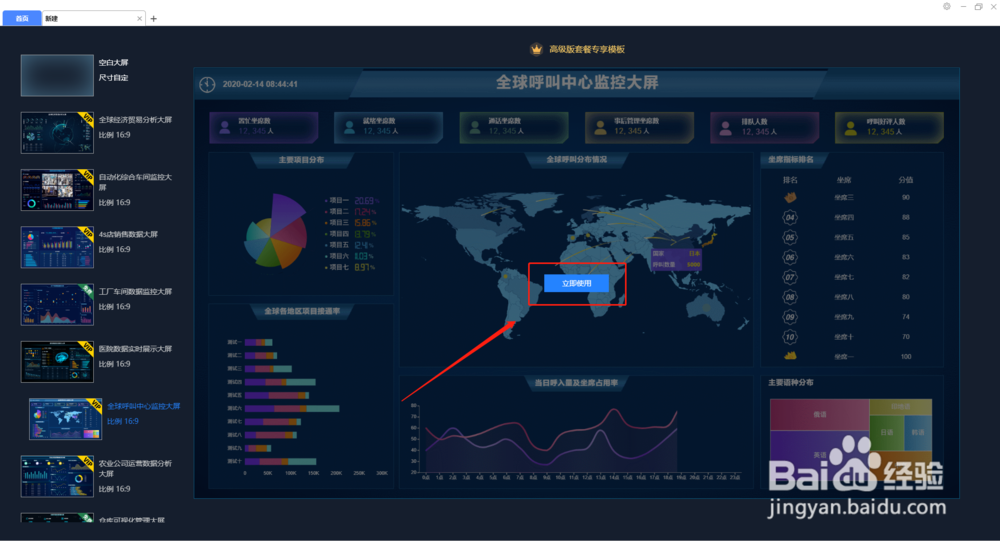Close the 新建 tab
Viewport: 1000px width, 541px height.
pos(139,19)
